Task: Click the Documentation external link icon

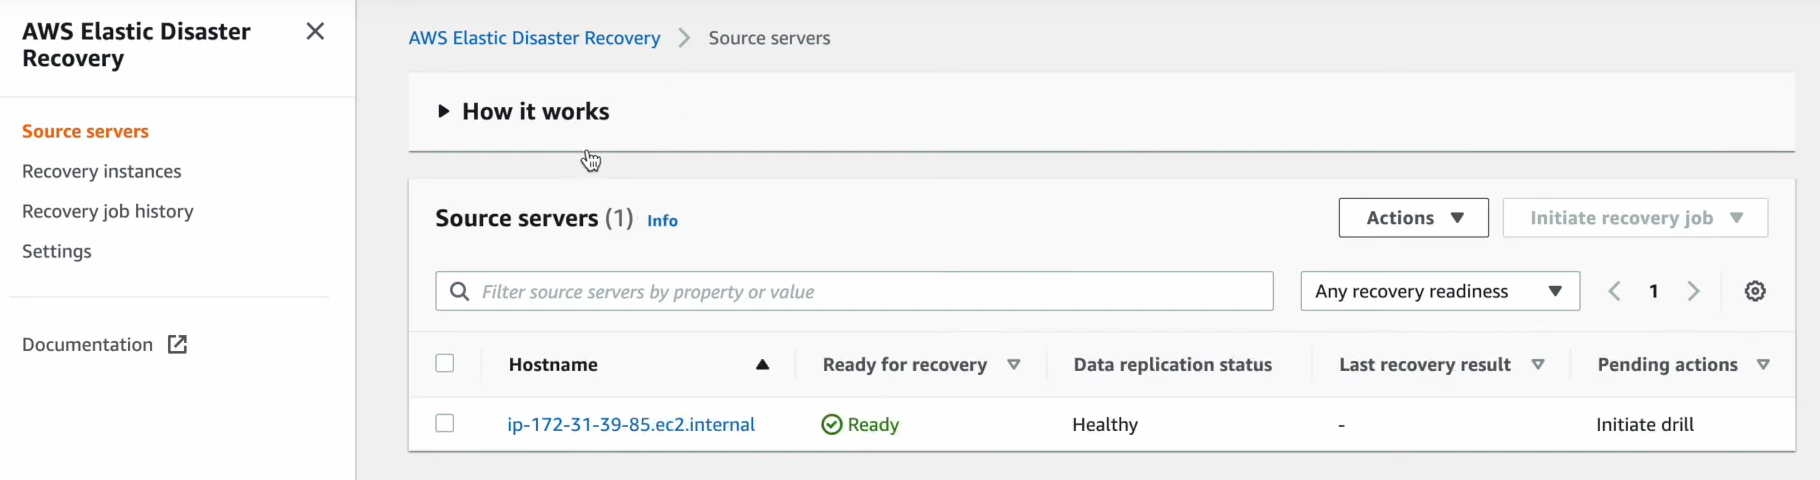Action: click(177, 344)
